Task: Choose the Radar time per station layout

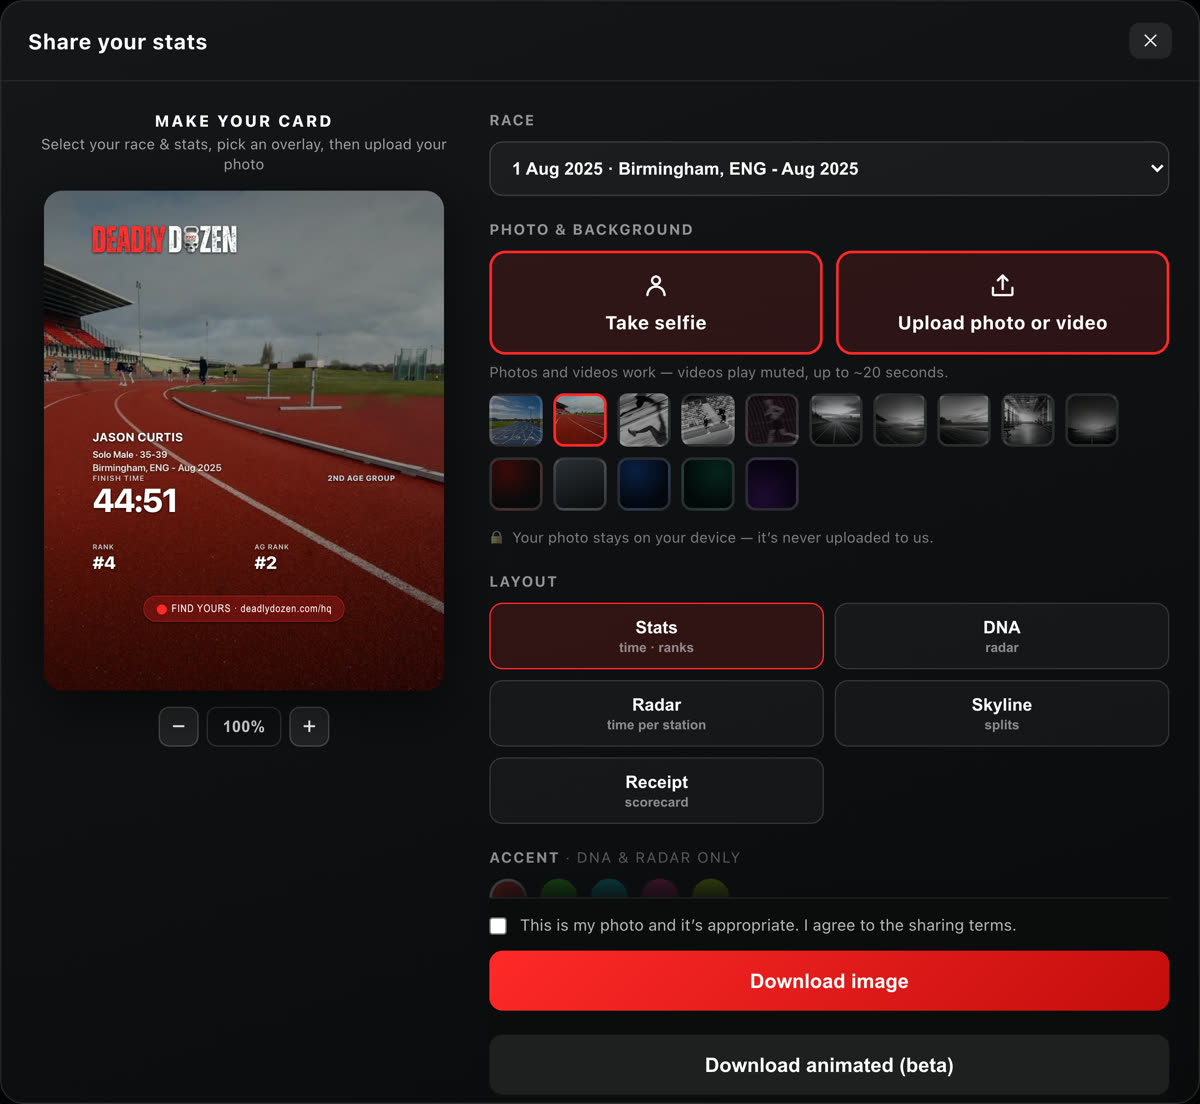Action: pyautogui.click(x=656, y=713)
